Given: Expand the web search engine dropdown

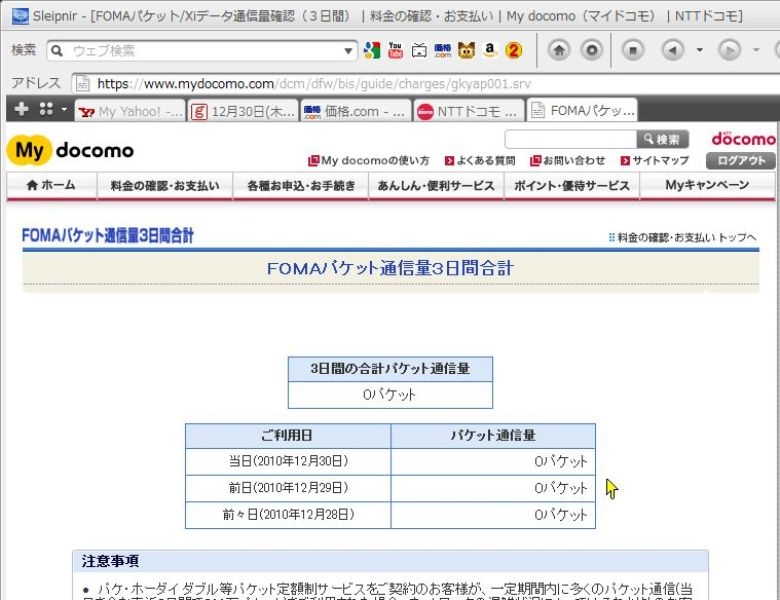Looking at the screenshot, I should point(348,51).
